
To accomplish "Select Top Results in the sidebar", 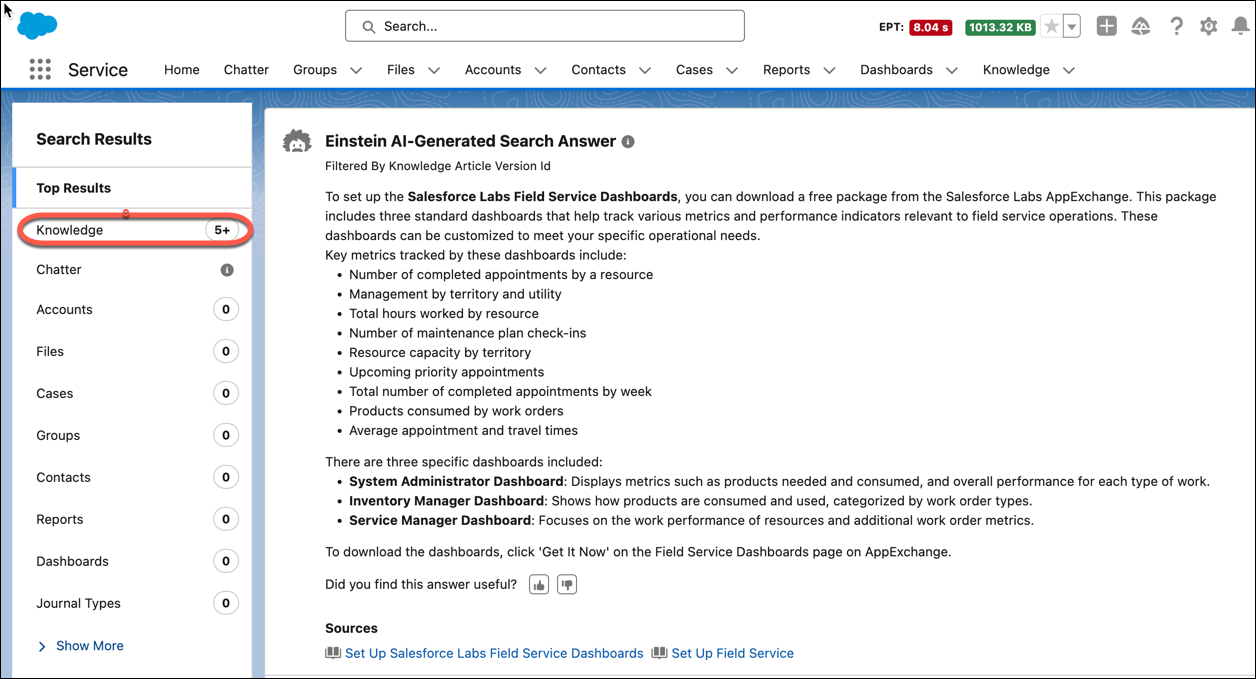I will click(x=132, y=188).
